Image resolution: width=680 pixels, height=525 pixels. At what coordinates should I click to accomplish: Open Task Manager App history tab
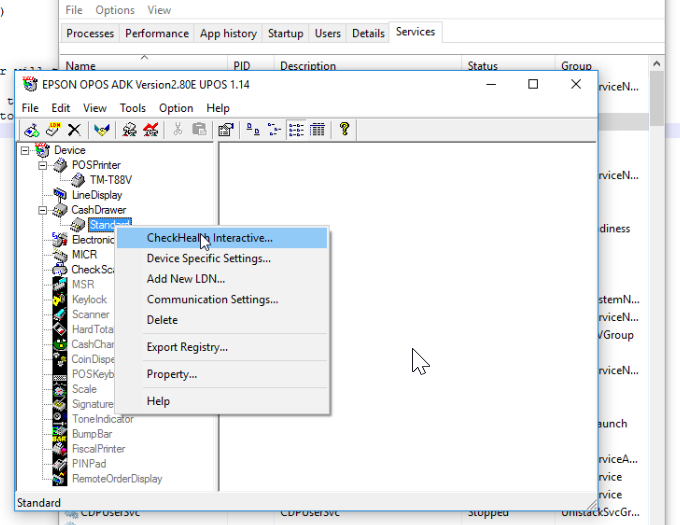tap(228, 33)
